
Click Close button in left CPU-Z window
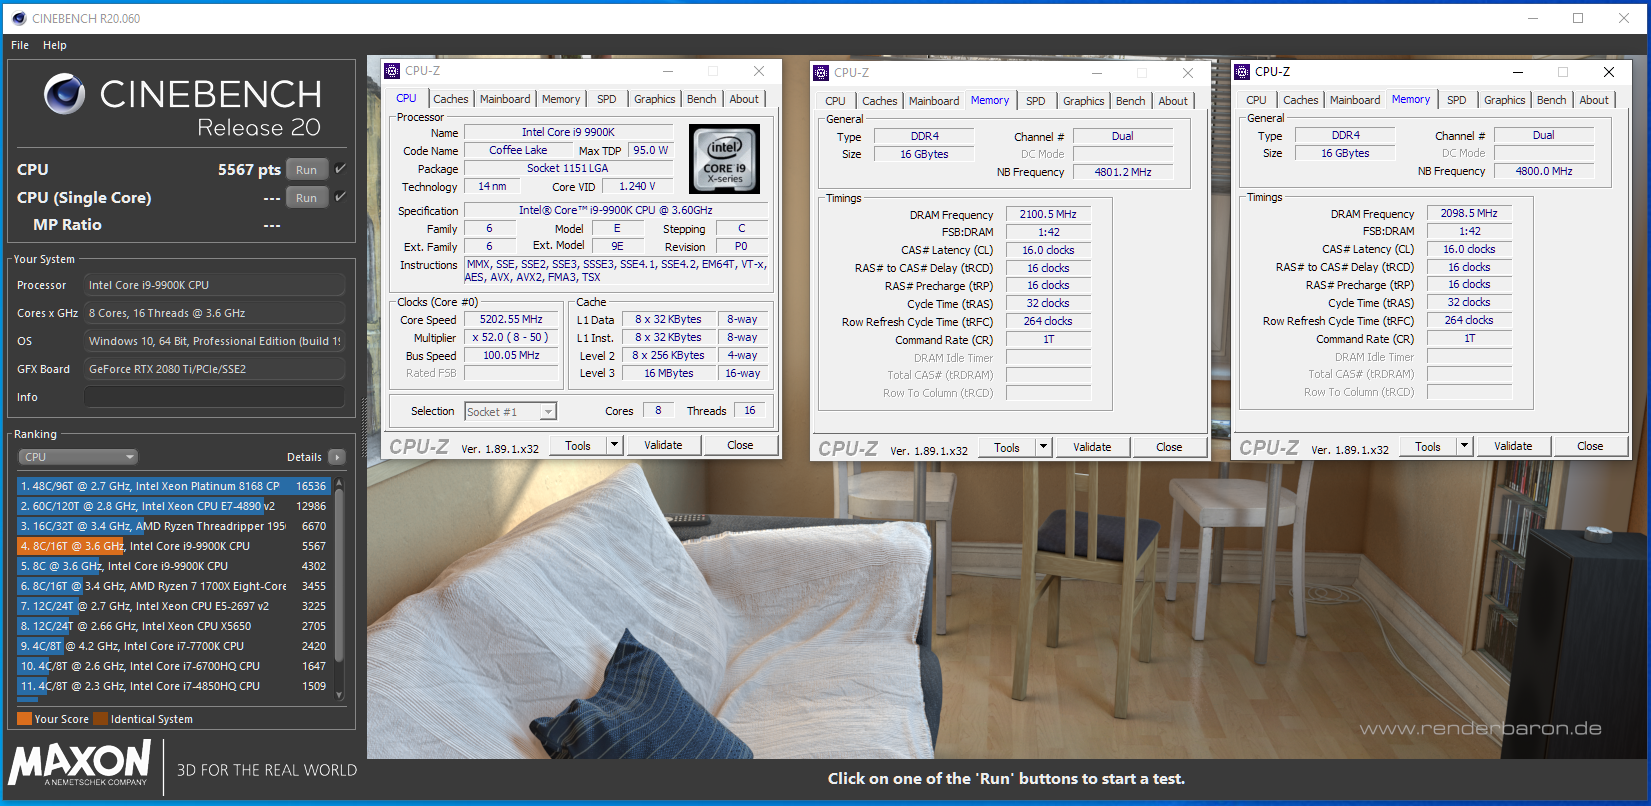click(740, 445)
